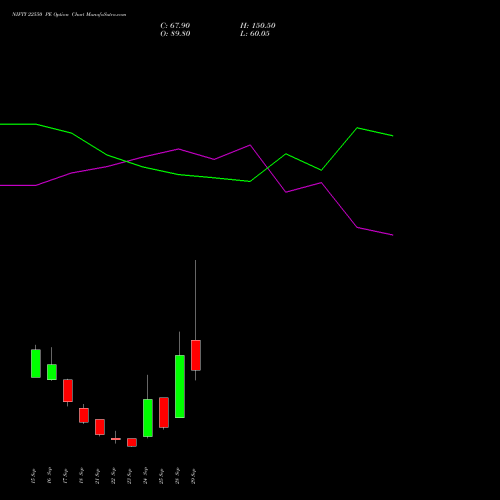
Task: Click the 17 Sep red candlestick
Action: tap(68, 390)
